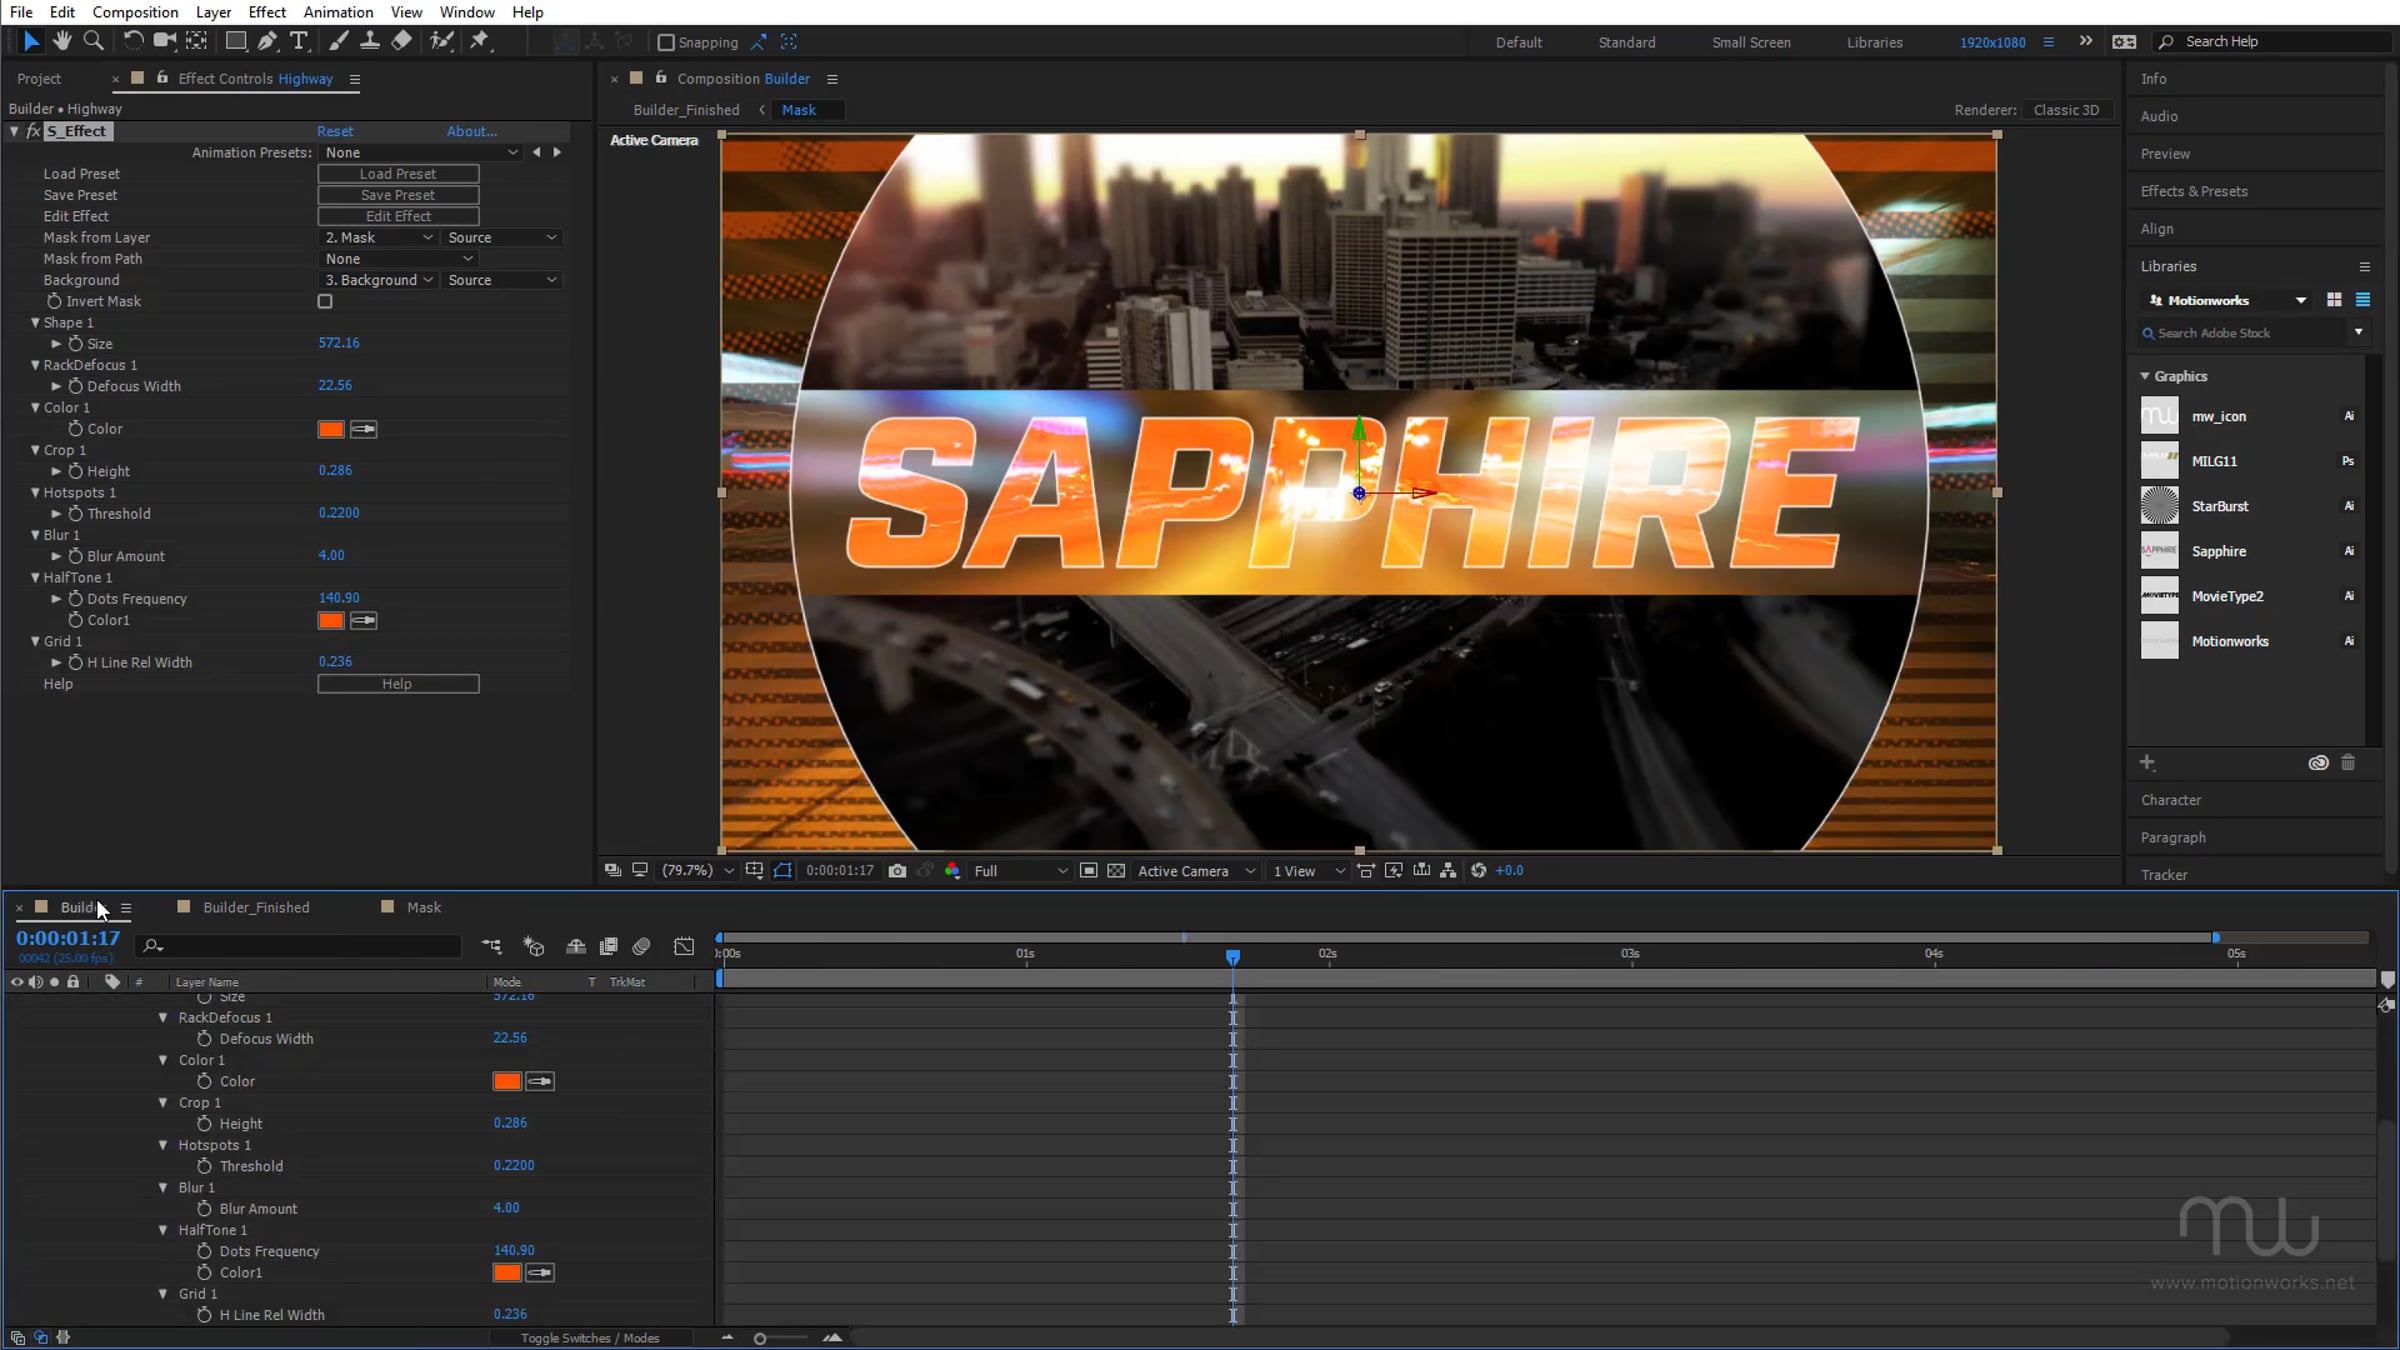The width and height of the screenshot is (2400, 1350).
Task: Select the Rotation tool
Action: [x=133, y=41]
